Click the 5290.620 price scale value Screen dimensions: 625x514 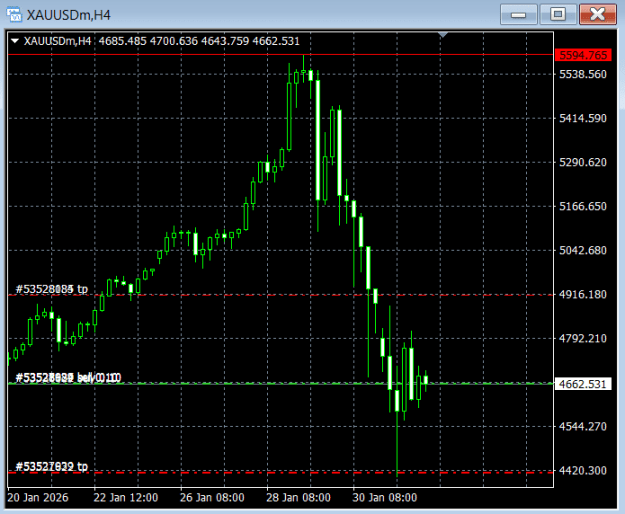pos(583,162)
